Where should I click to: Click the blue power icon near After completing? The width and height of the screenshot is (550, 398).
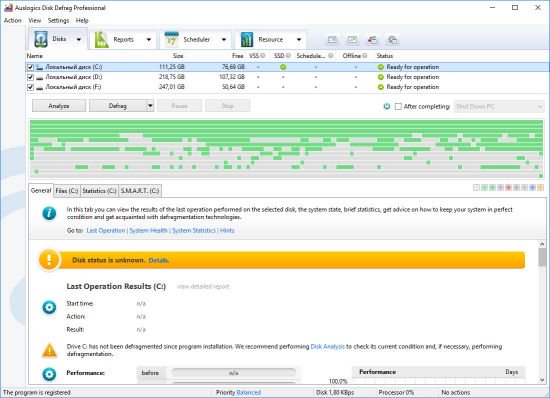(387, 106)
